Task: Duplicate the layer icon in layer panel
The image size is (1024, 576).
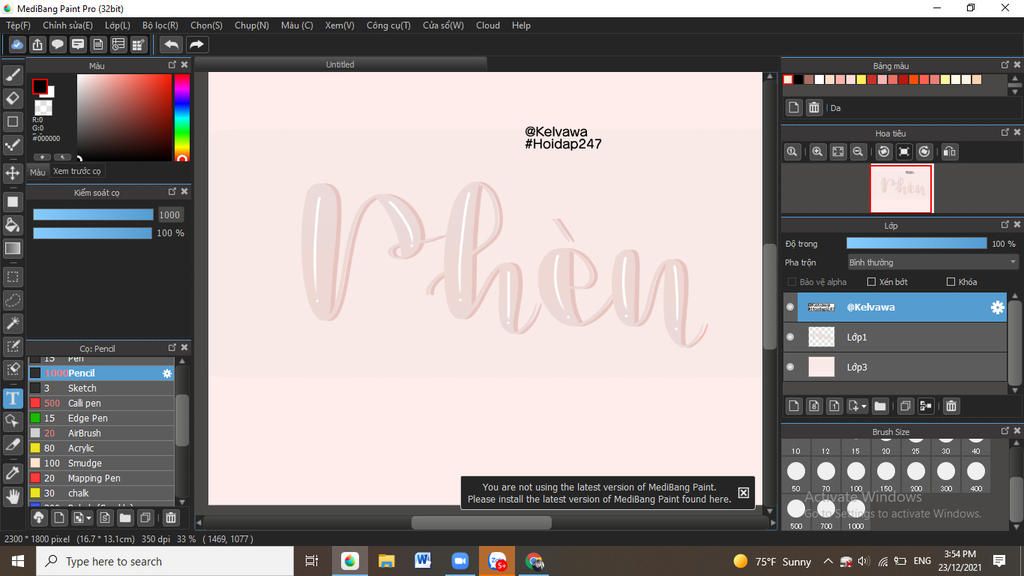Action: 905,406
